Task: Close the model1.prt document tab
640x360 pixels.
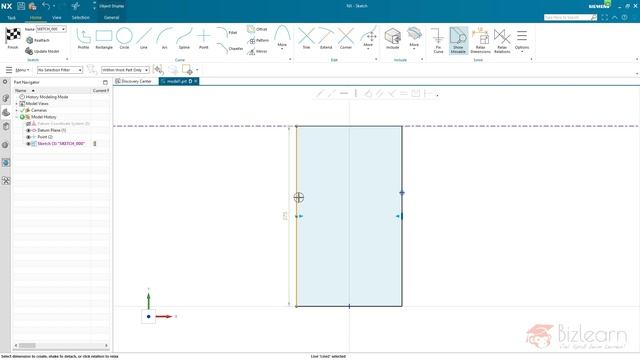Action: [196, 81]
